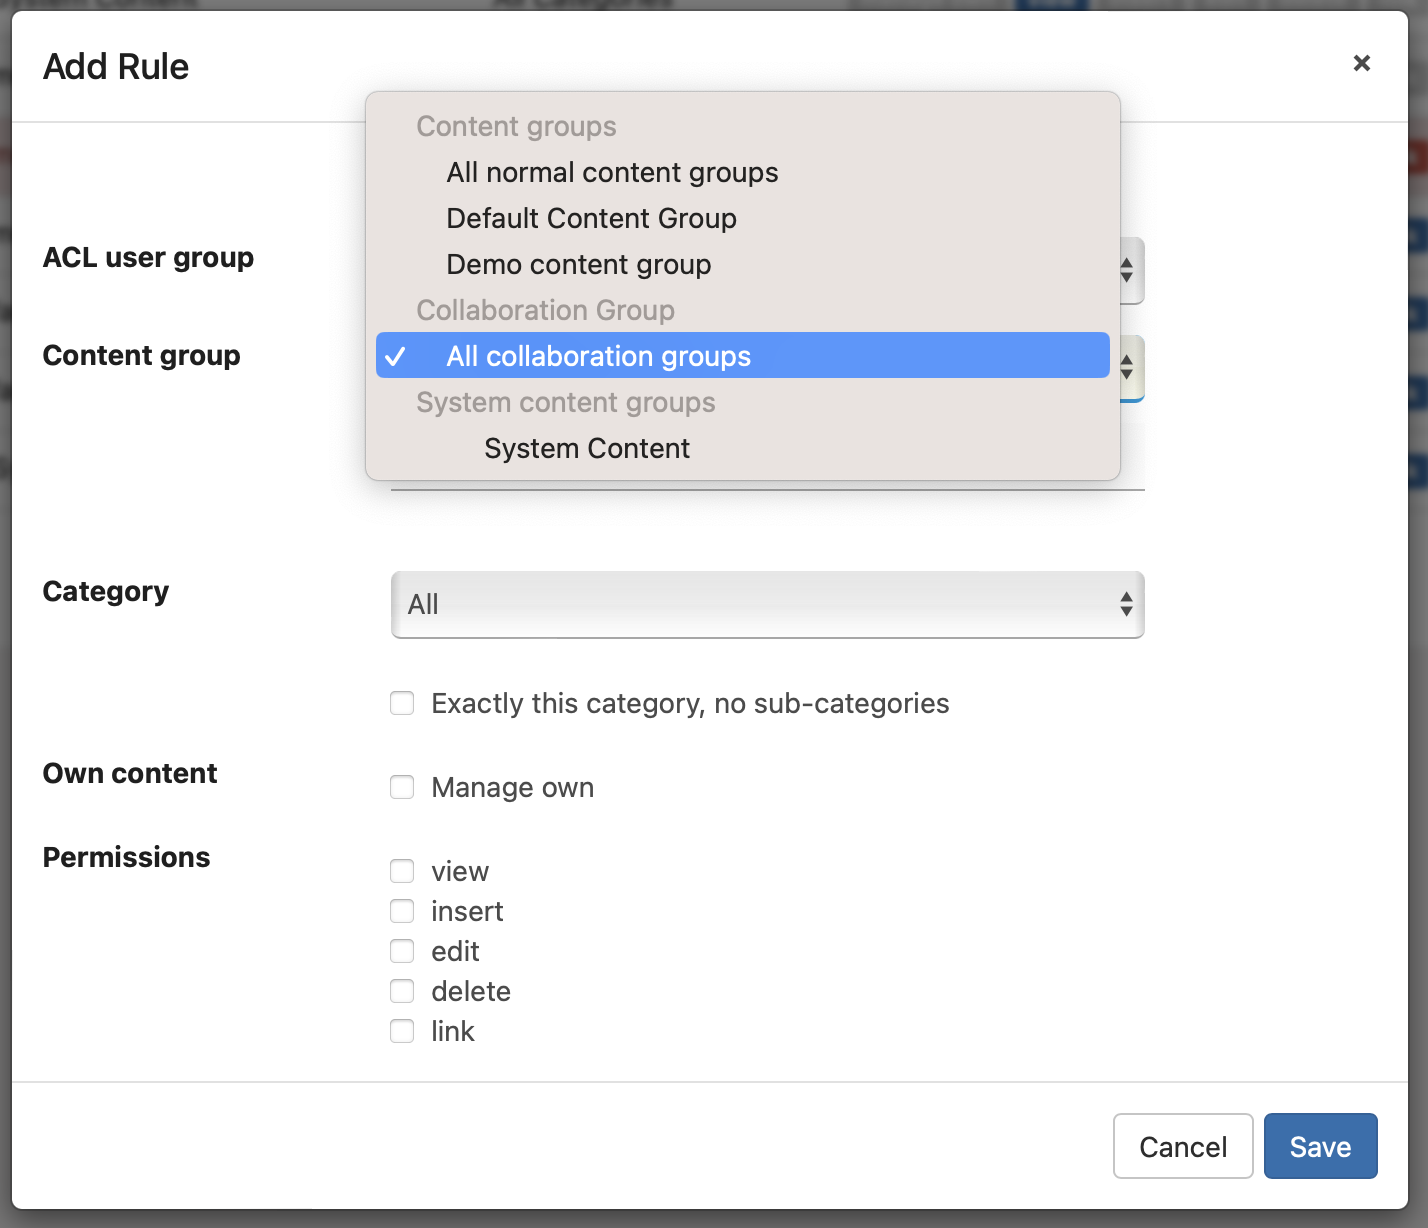
Task: Click the checkmark beside All collaboration groups
Action: coord(396,357)
